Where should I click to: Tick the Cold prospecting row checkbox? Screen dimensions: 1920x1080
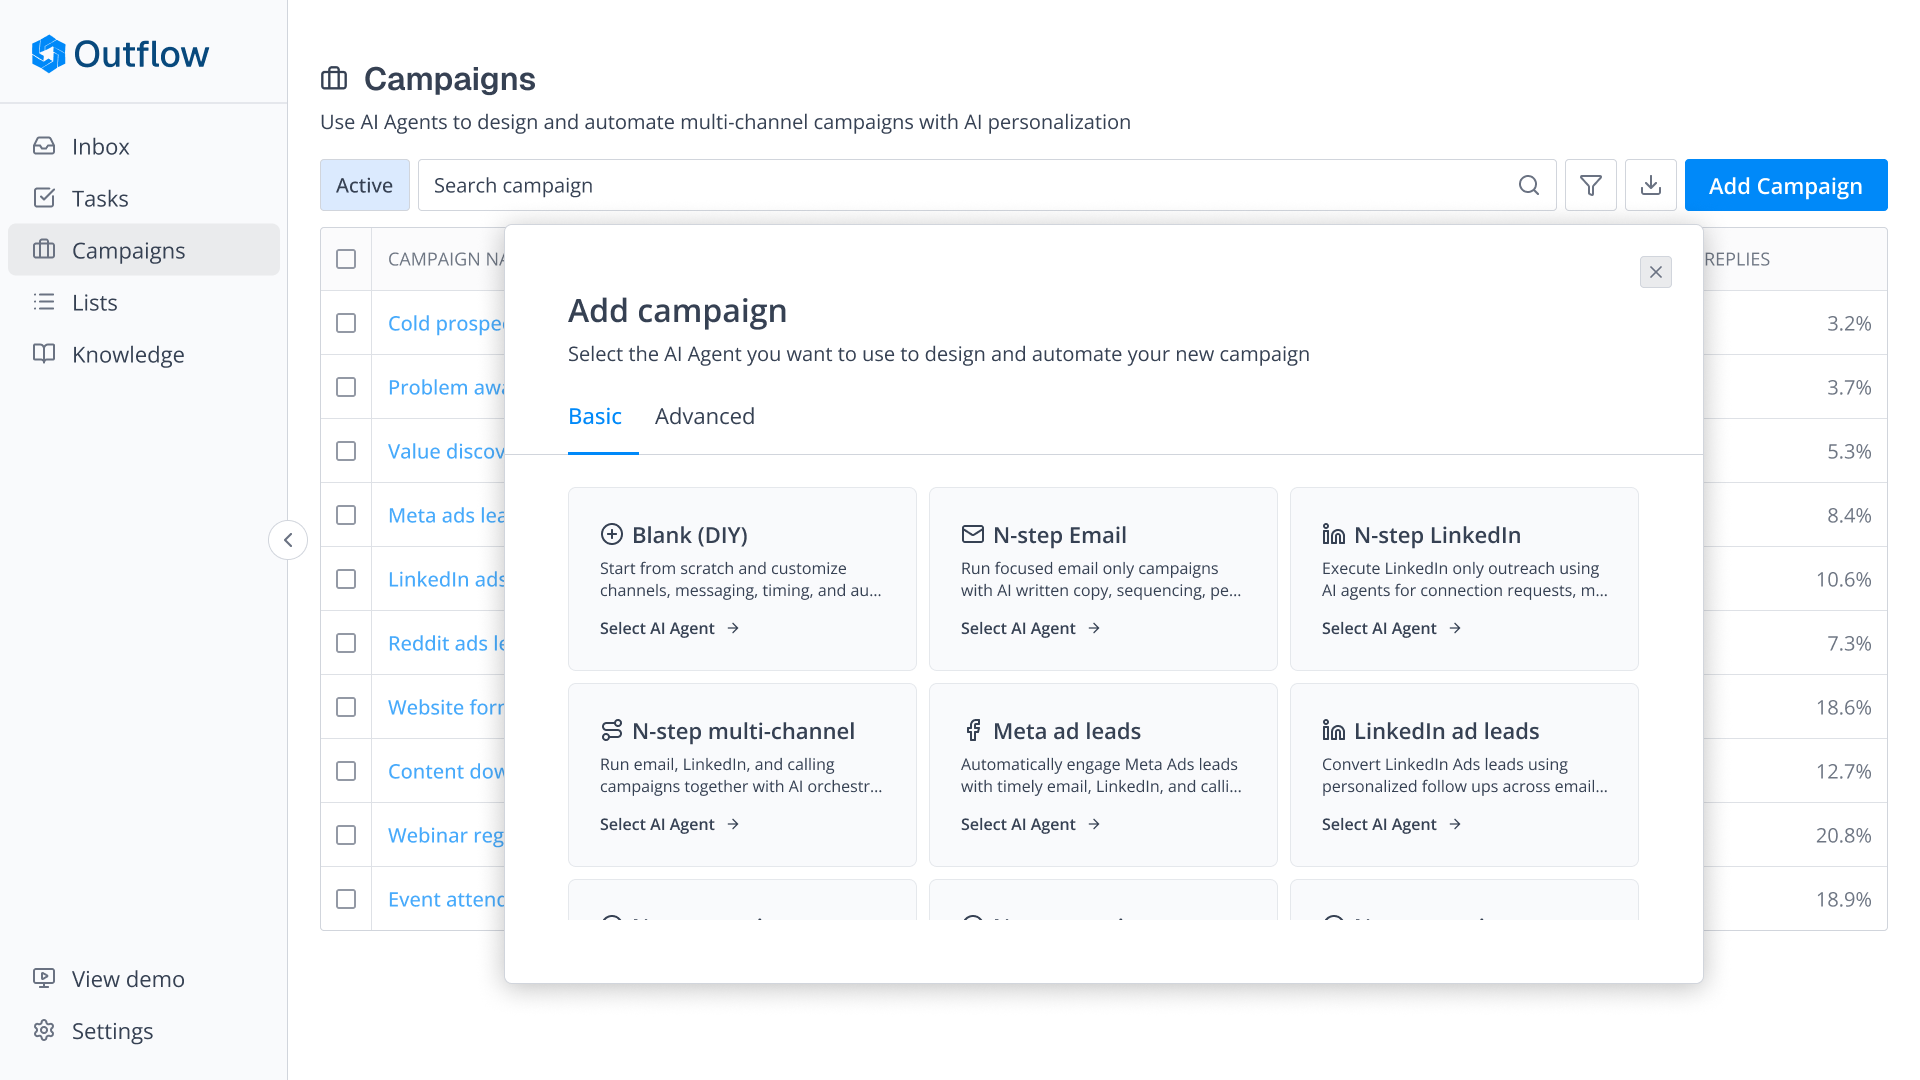[x=346, y=323]
